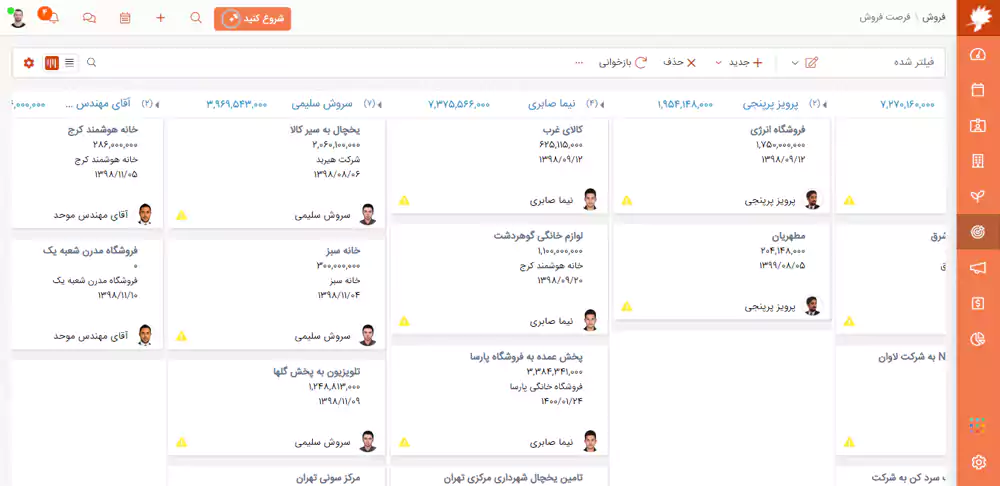The image size is (1000, 486).
Task: Open the calendar icon in top bar
Action: tap(125, 18)
